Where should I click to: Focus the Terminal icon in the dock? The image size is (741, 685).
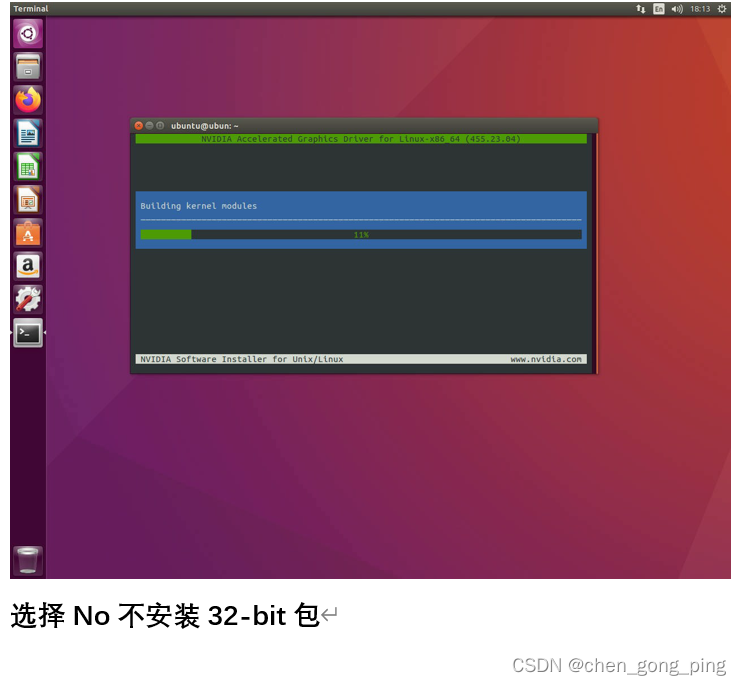28,333
